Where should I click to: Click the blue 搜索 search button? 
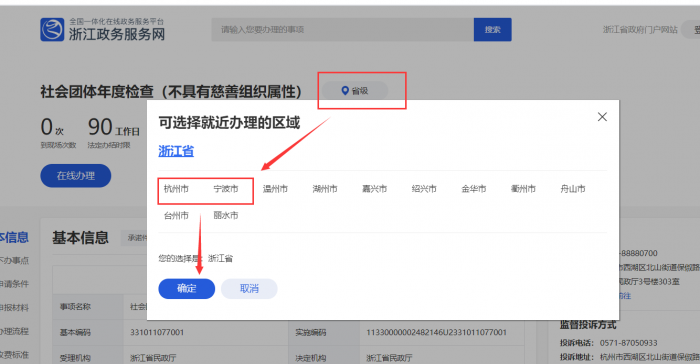pos(492,29)
